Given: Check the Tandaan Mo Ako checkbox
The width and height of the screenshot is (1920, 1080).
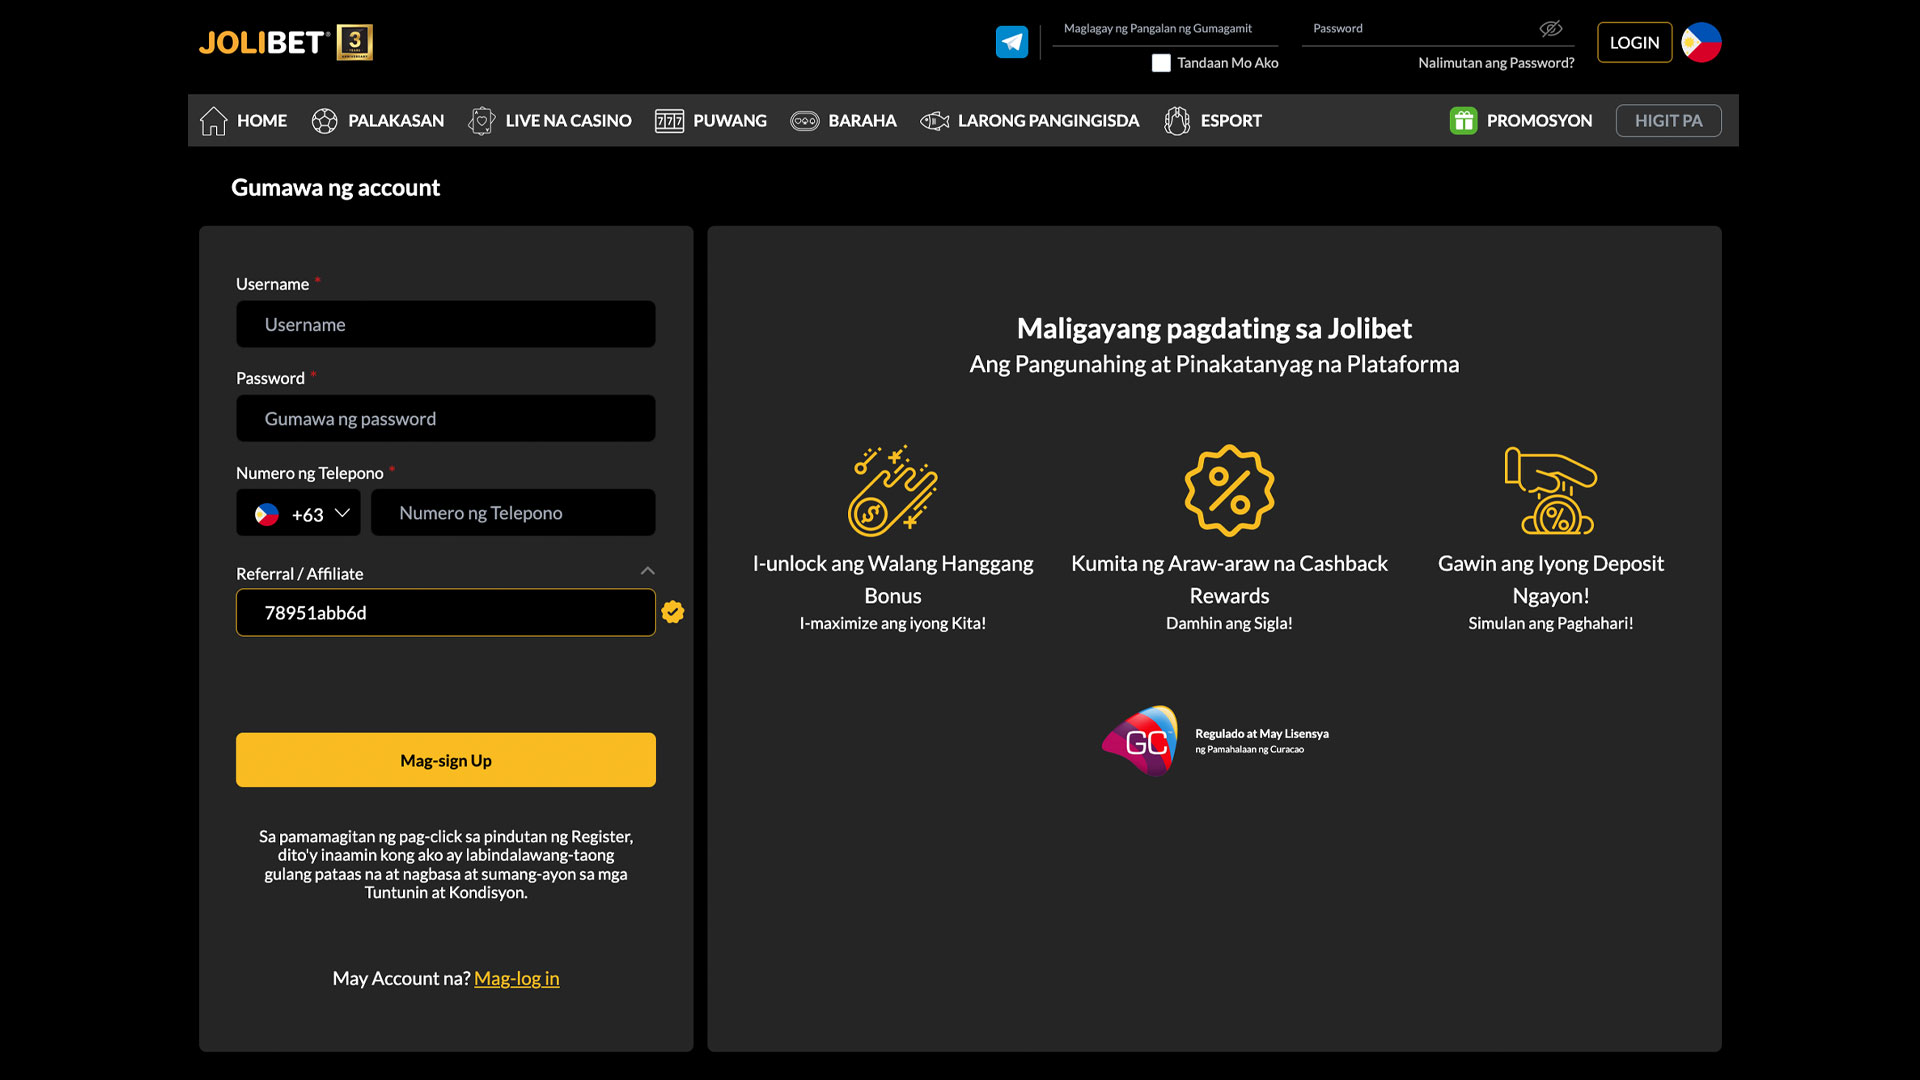Looking at the screenshot, I should click(x=1161, y=63).
